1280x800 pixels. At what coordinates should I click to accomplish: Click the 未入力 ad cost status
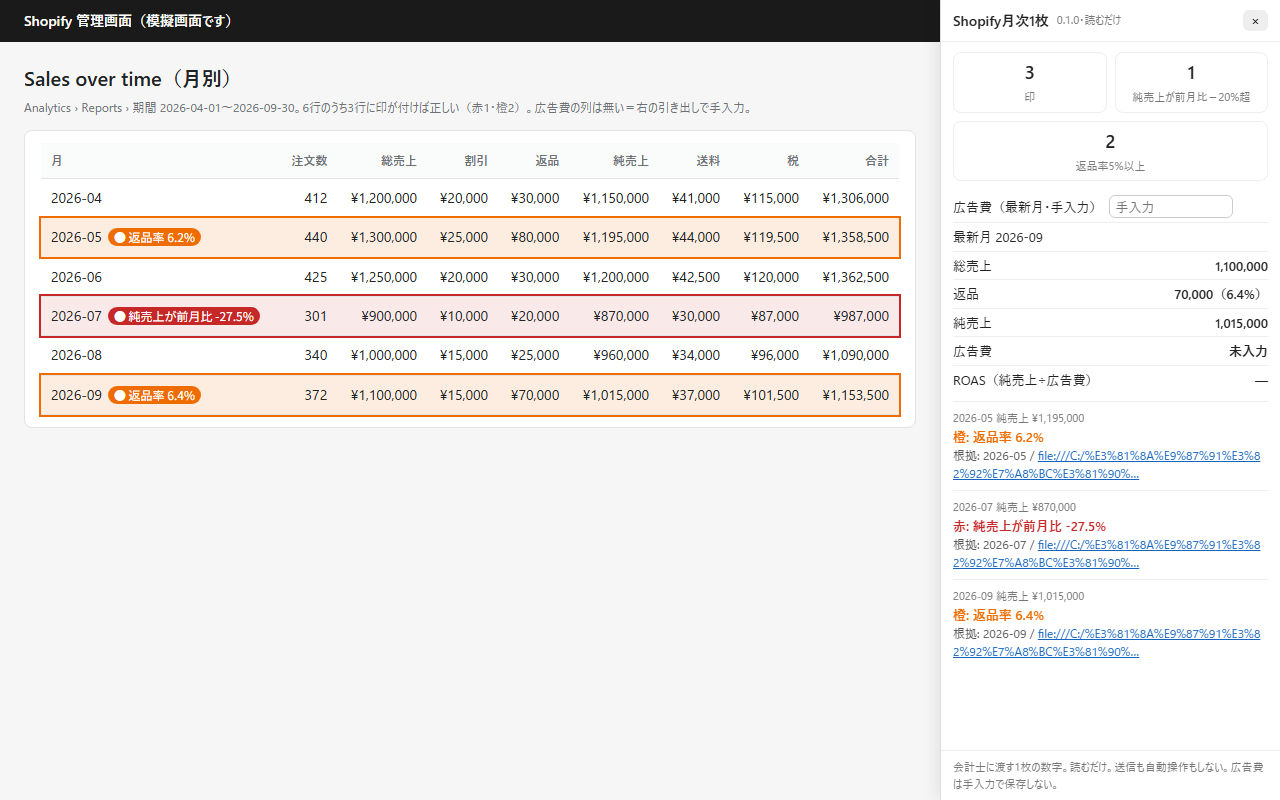tap(1249, 352)
